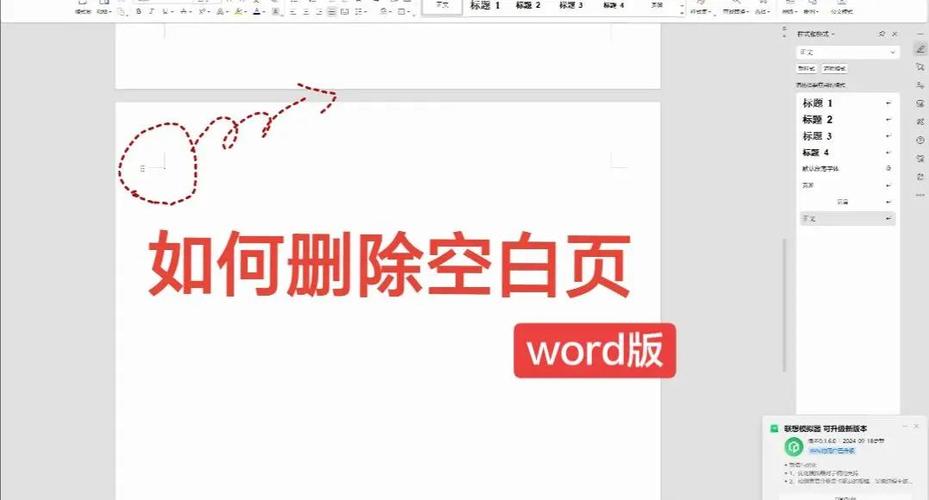Justify paragraph text
The height and width of the screenshot is (500, 929).
pyautogui.click(x=332, y=12)
